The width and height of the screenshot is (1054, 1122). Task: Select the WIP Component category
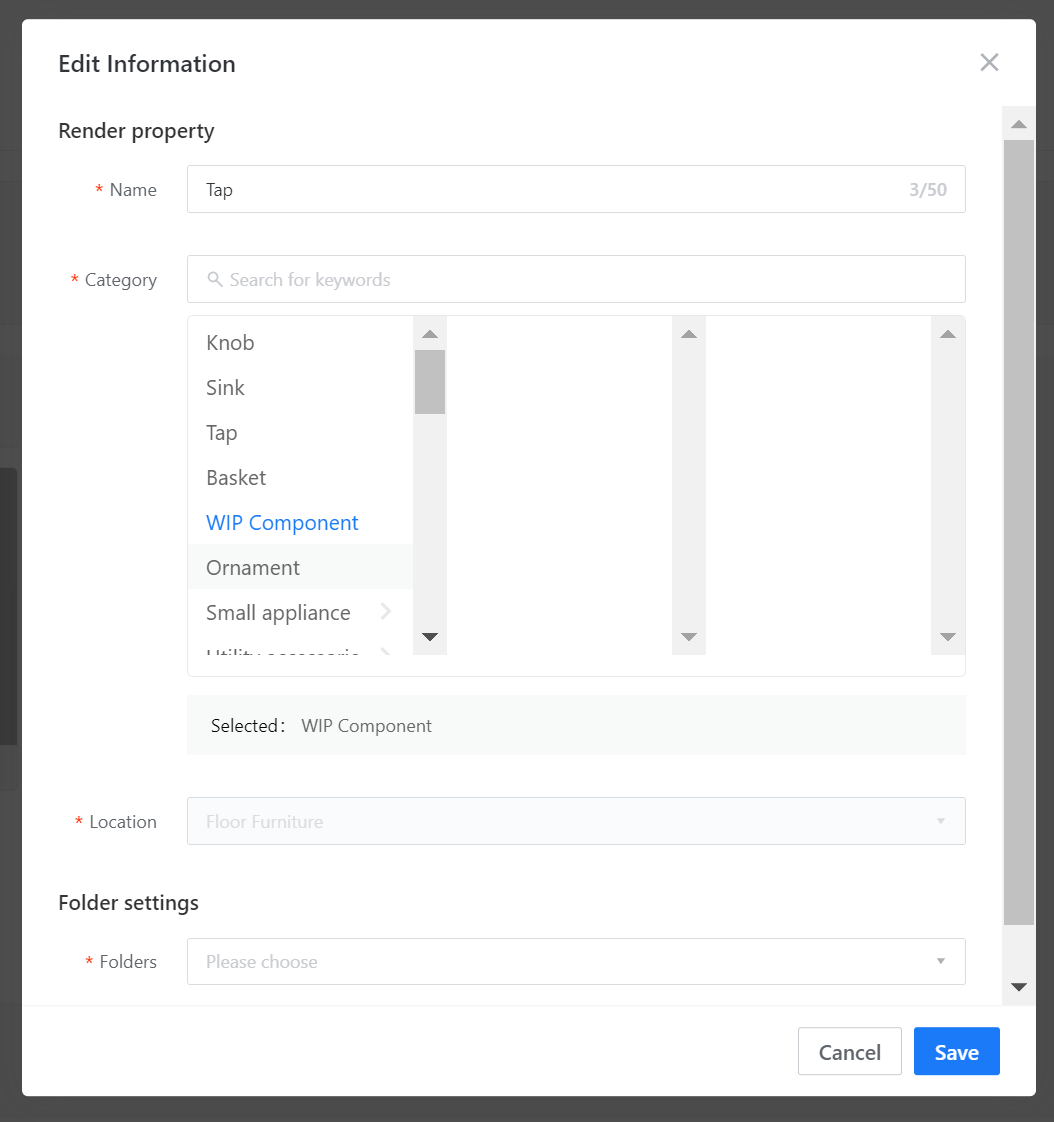coord(282,523)
